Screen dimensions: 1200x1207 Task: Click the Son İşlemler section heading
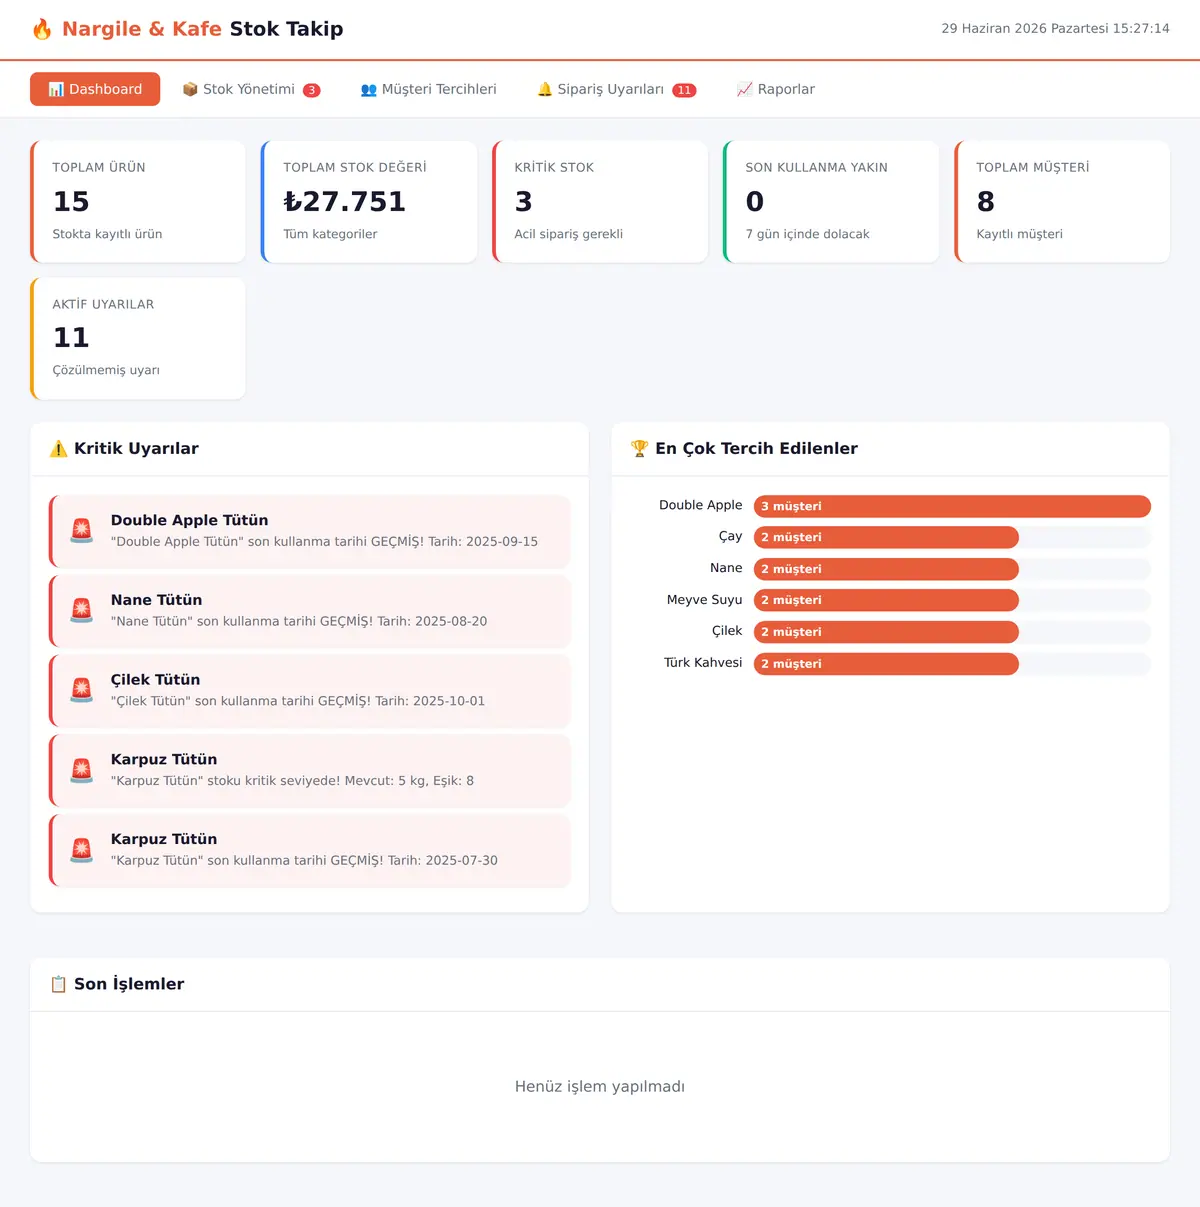129,984
